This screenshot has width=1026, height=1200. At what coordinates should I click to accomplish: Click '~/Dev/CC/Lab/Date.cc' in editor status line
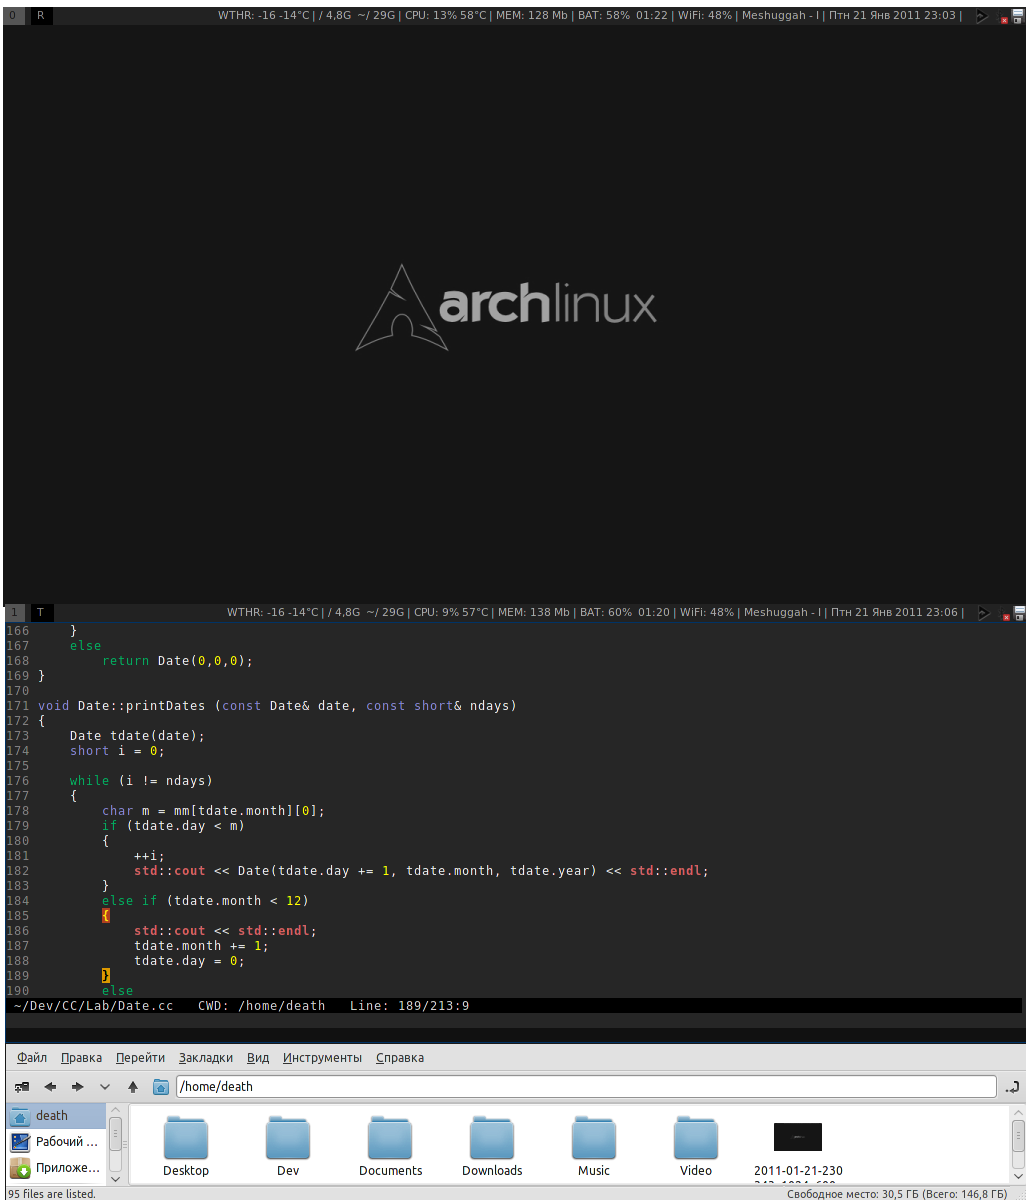pos(93,1005)
